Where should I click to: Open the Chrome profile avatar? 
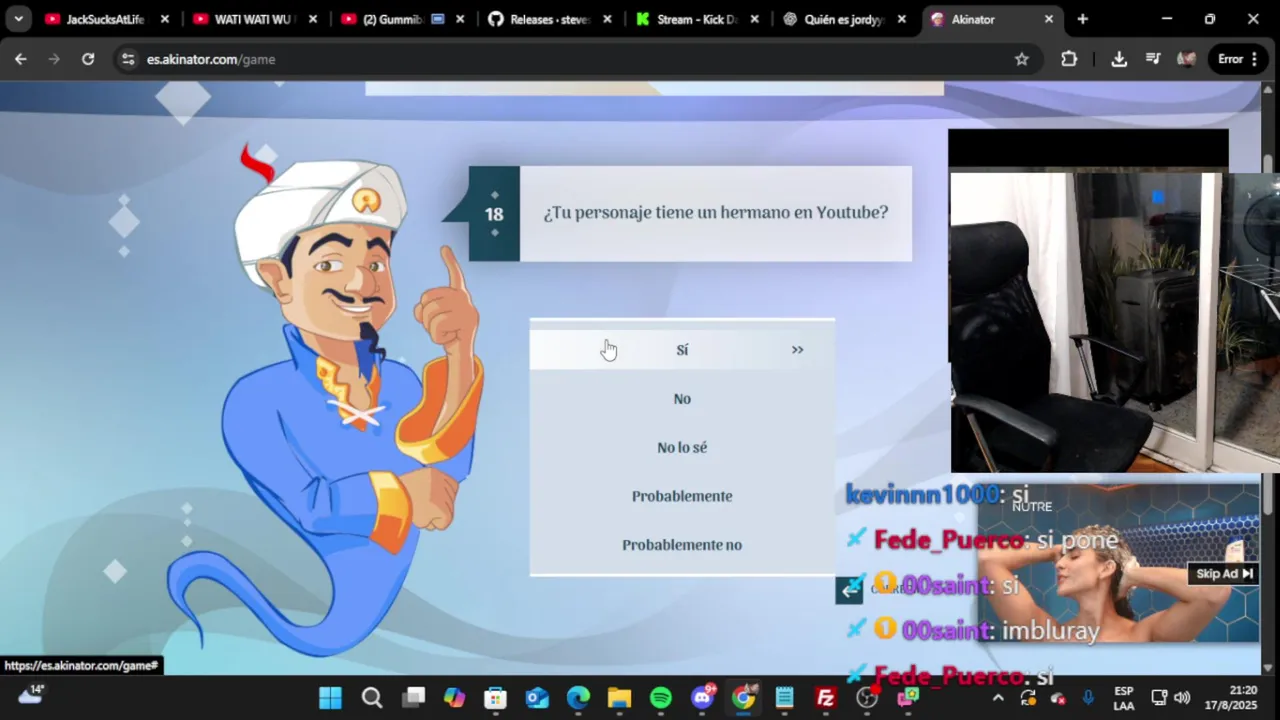pyautogui.click(x=1187, y=59)
